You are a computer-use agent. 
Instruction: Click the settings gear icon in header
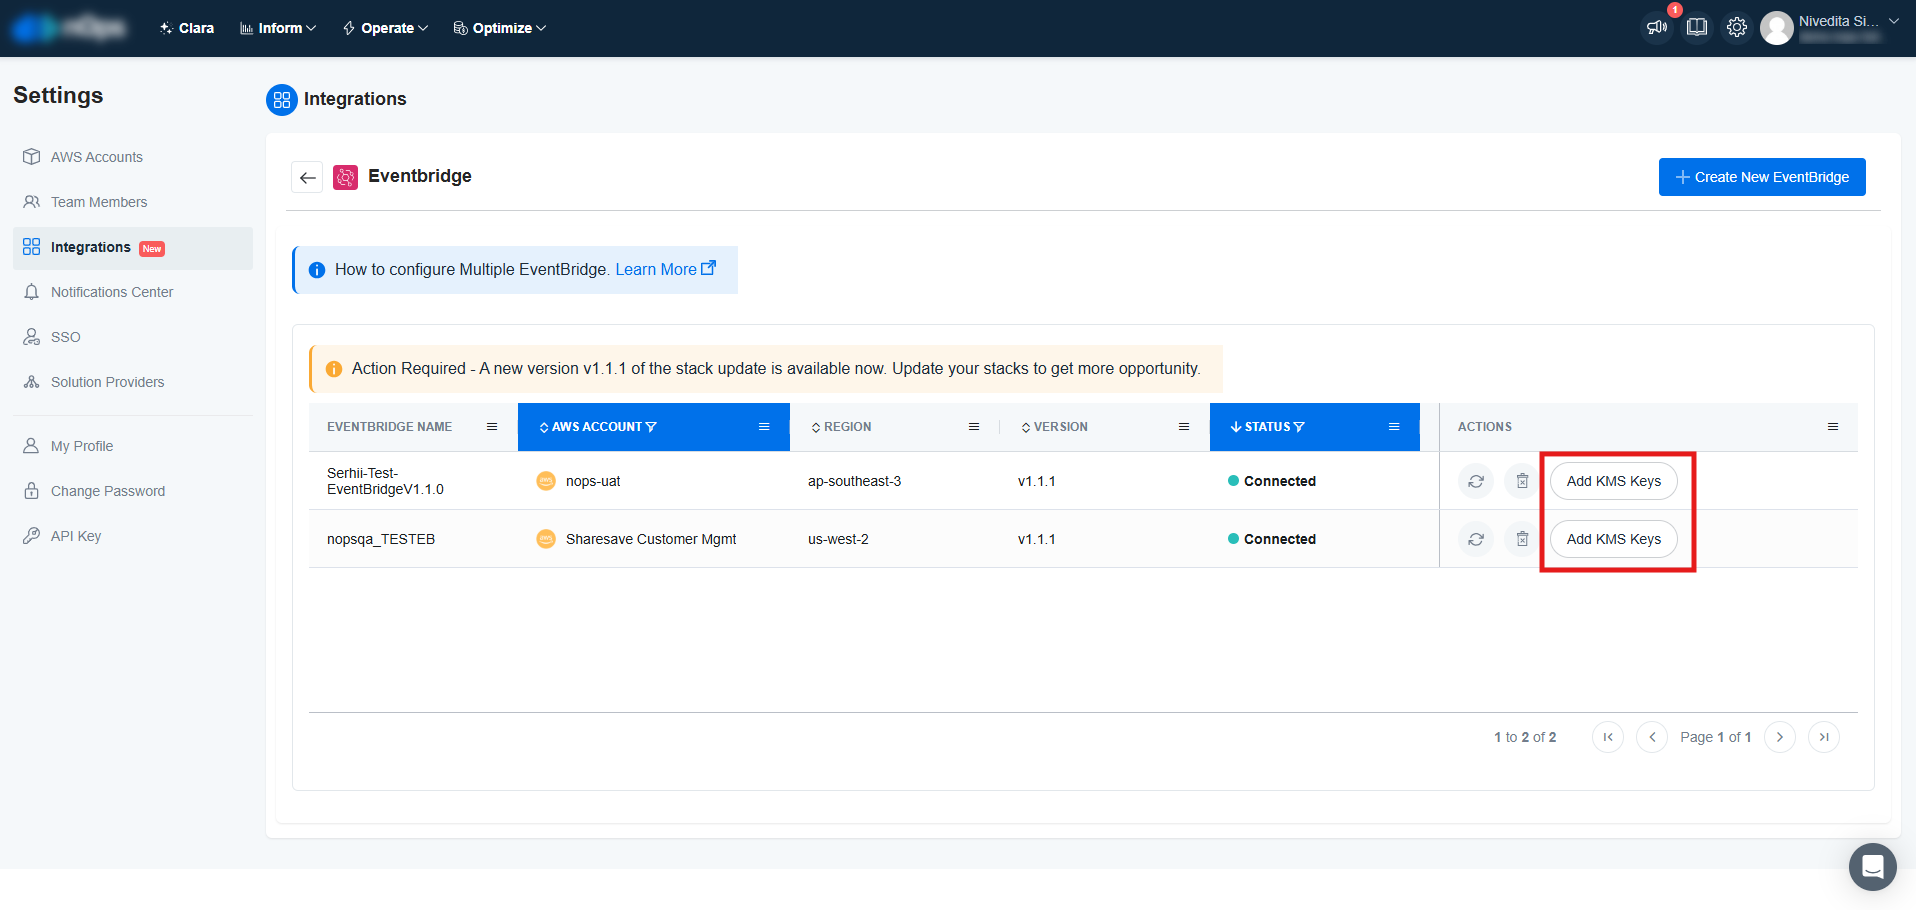[x=1737, y=28]
